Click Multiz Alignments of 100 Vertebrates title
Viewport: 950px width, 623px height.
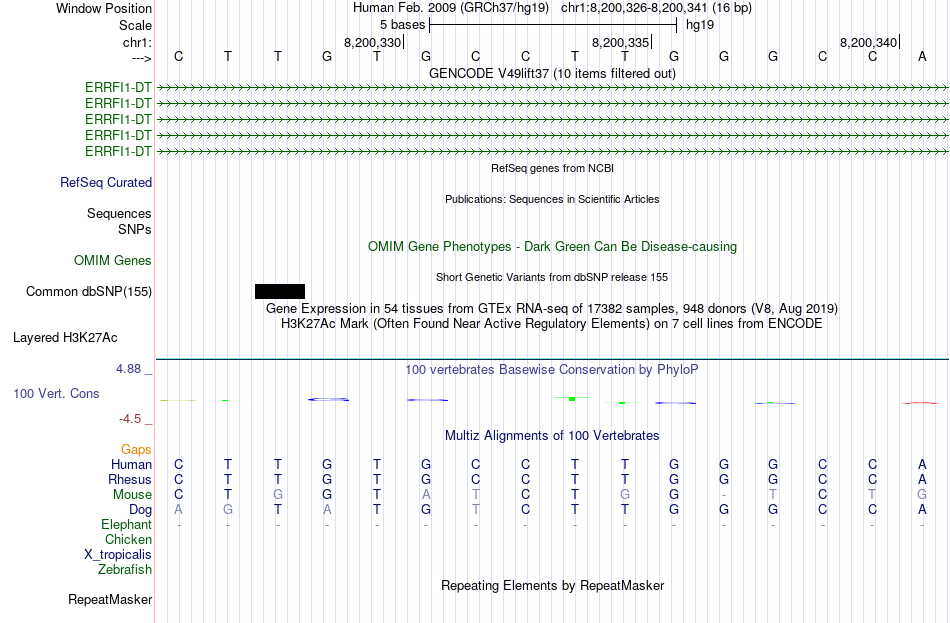coord(552,436)
